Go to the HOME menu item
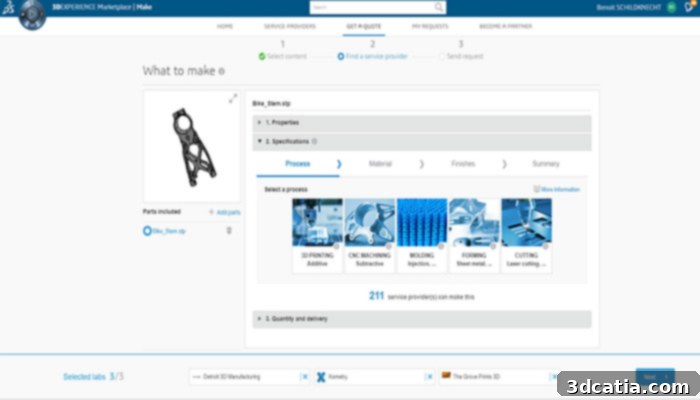The height and width of the screenshot is (400, 700). pos(225,26)
